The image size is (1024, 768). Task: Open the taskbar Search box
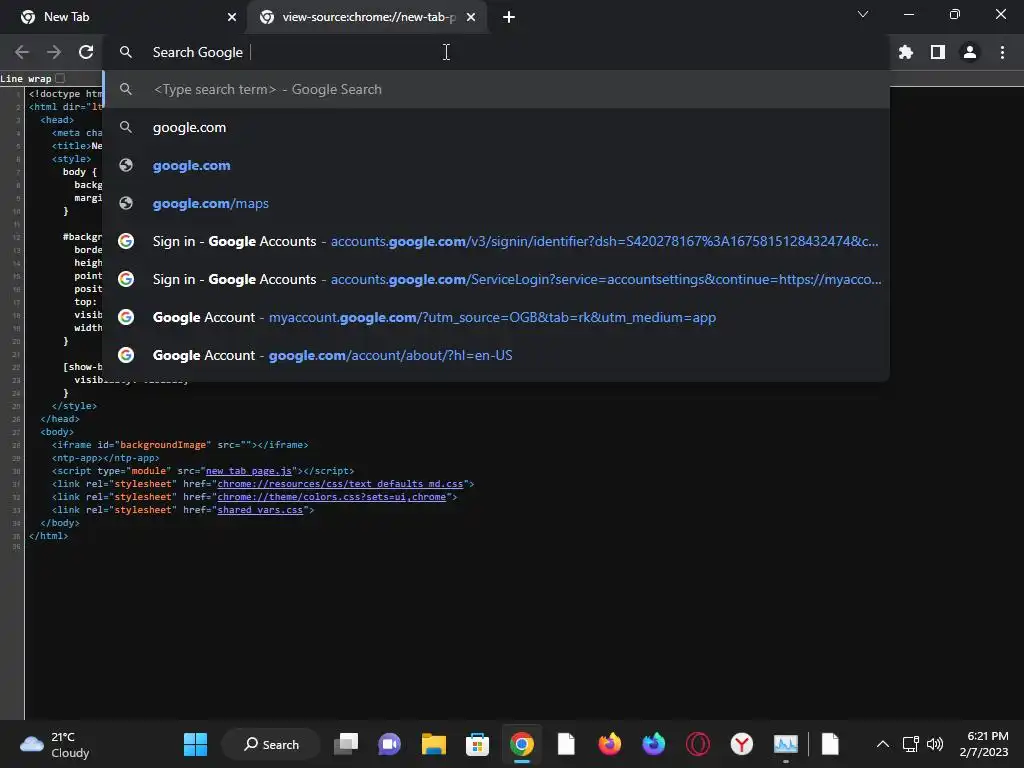(x=271, y=744)
